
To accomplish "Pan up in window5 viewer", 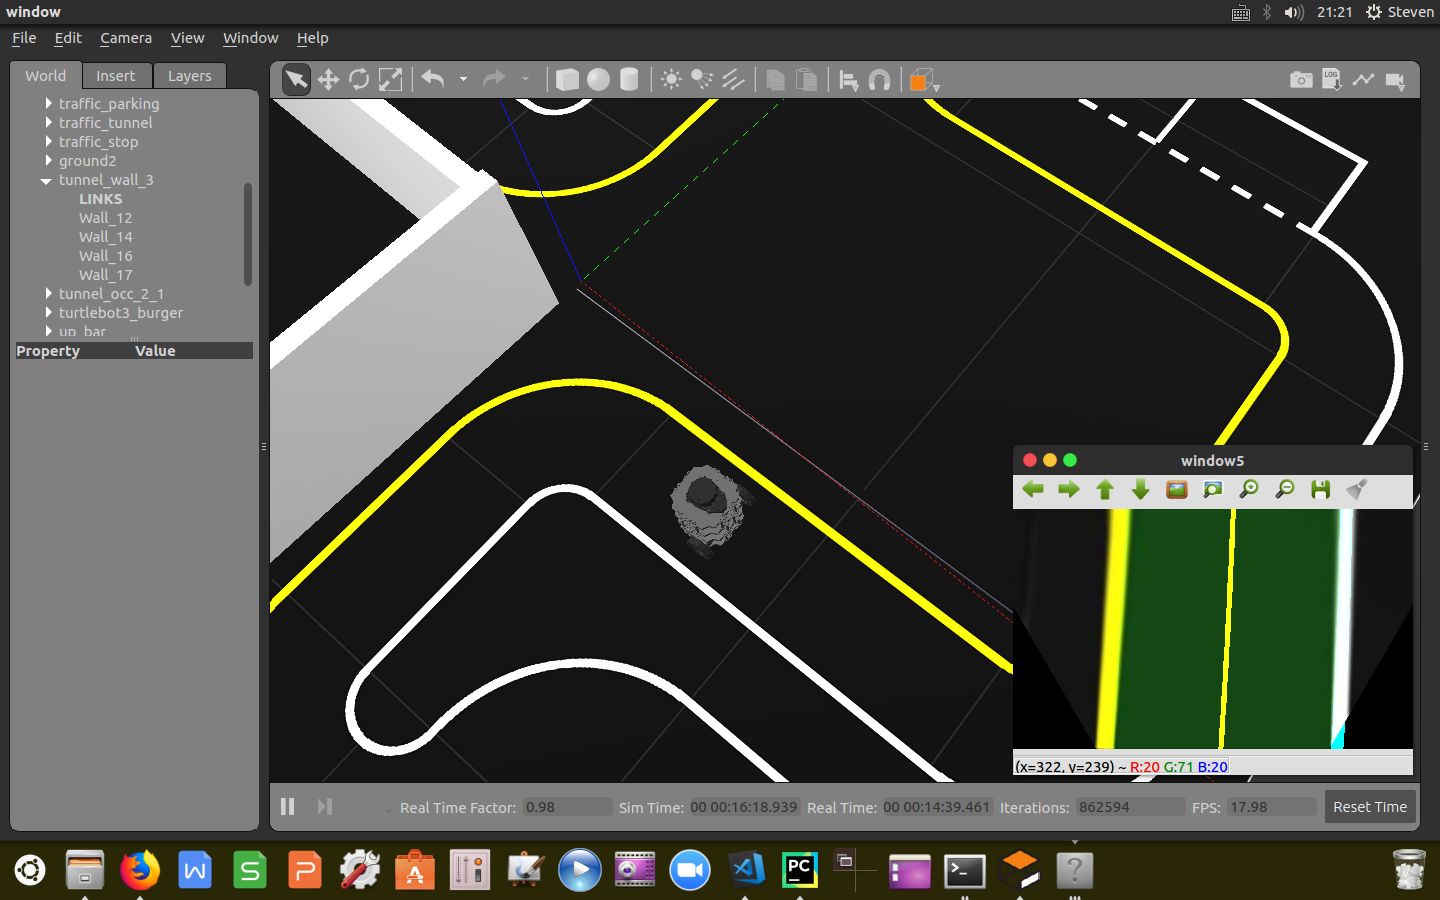I will pos(1105,489).
